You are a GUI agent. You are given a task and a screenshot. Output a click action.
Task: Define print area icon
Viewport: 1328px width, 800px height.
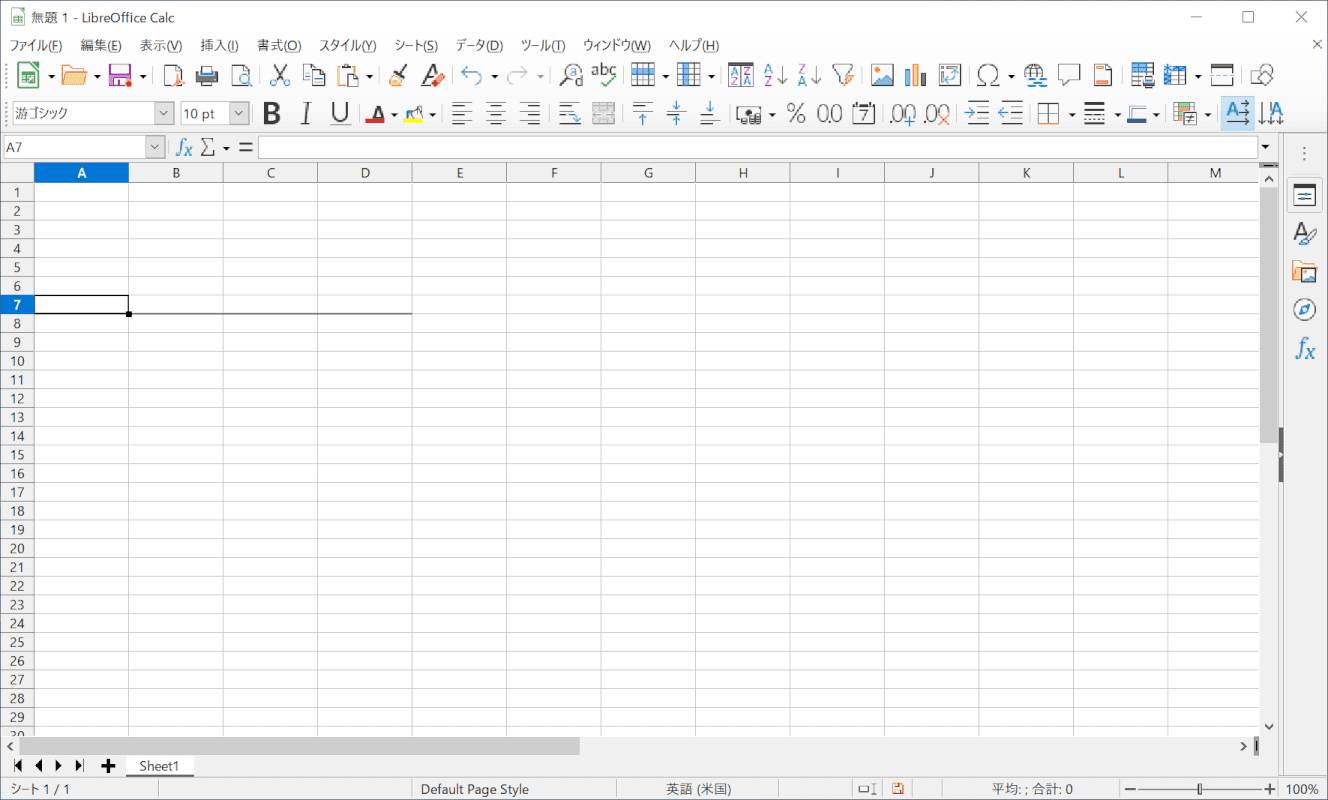coord(1142,75)
